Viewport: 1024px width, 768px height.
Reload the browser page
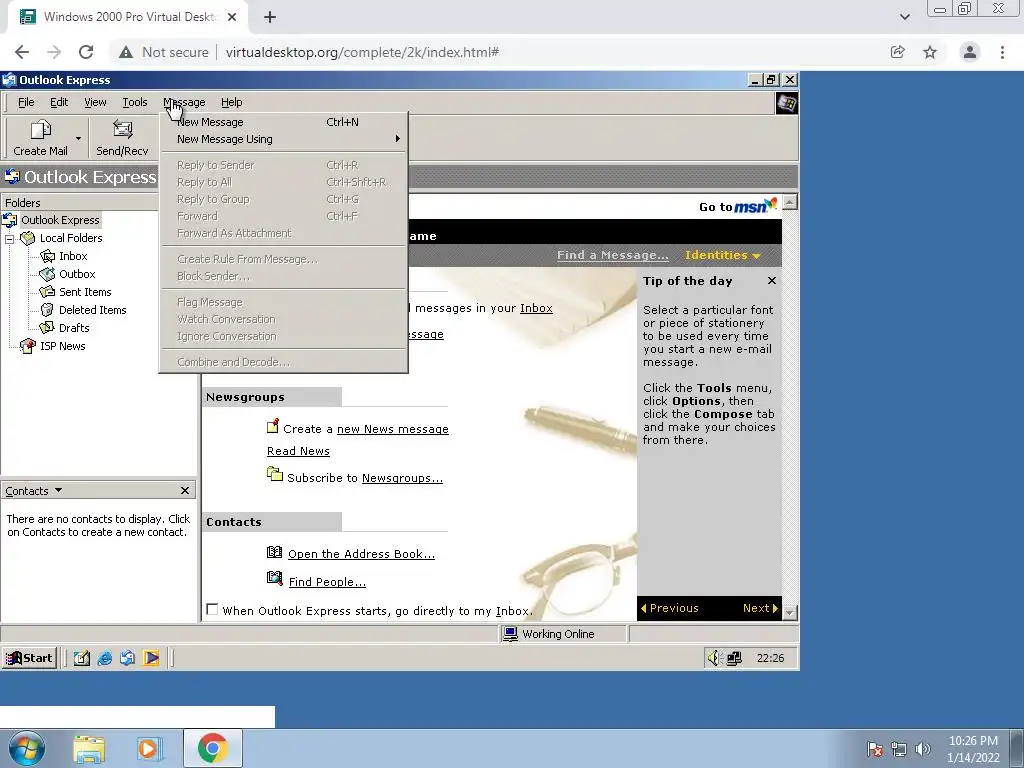click(86, 52)
